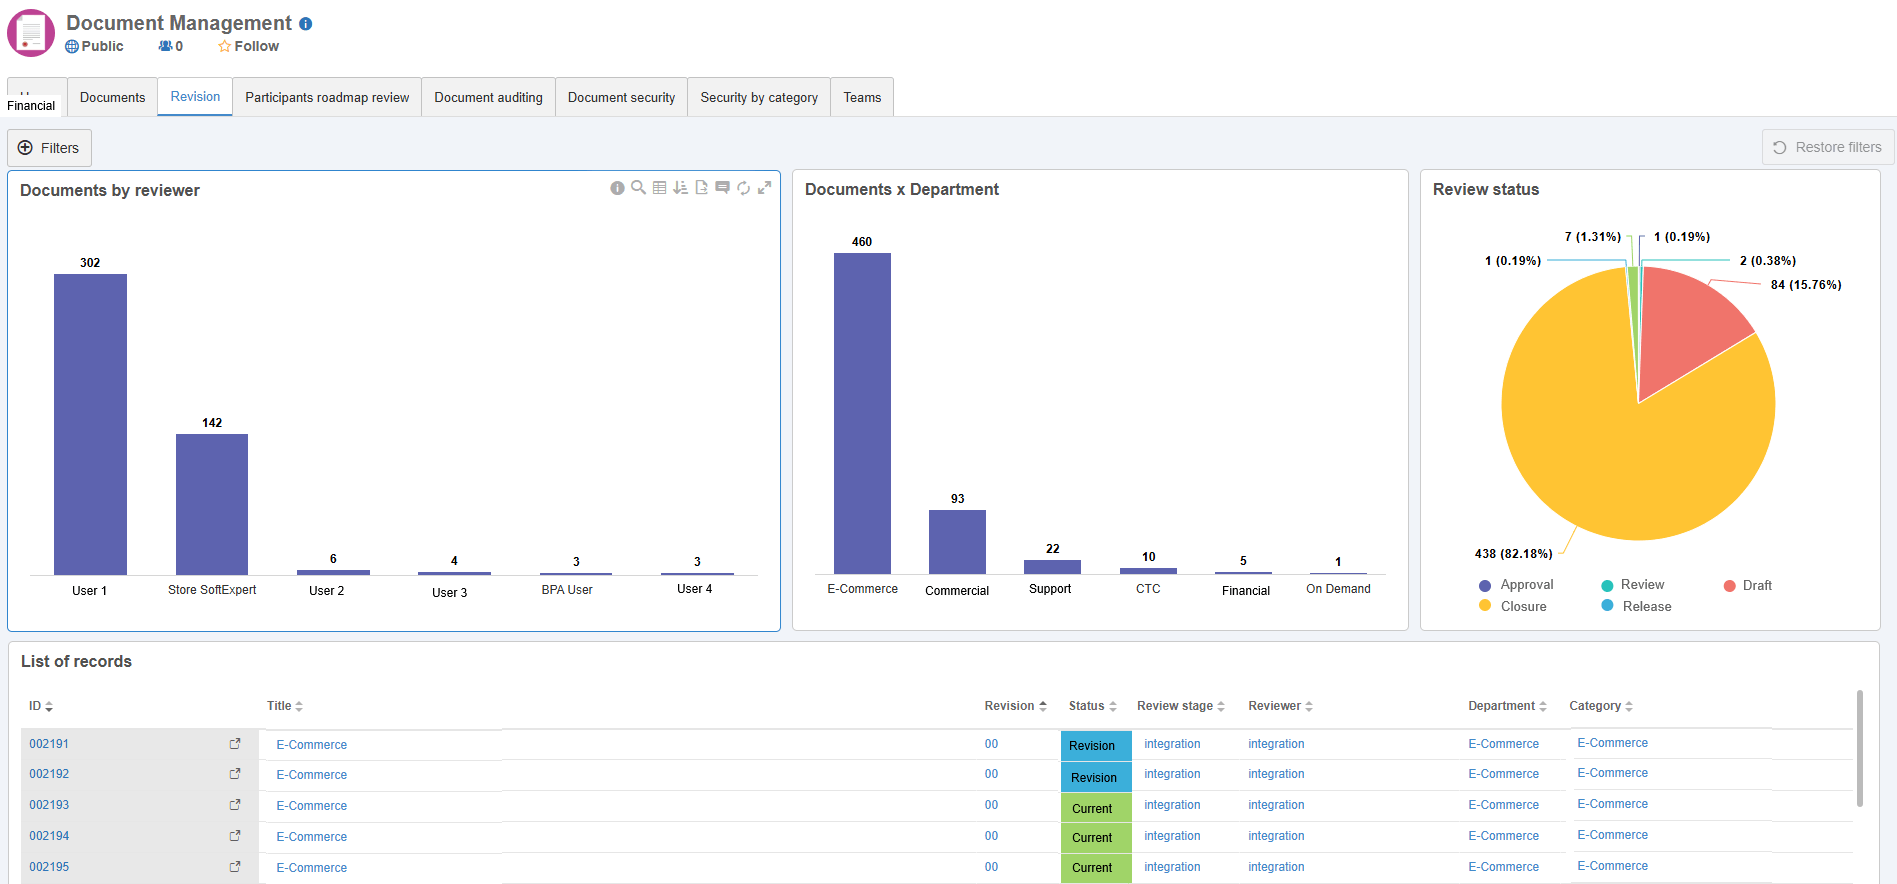The image size is (1897, 884).
Task: Open record 002193 via its external-link icon
Action: coord(235,805)
